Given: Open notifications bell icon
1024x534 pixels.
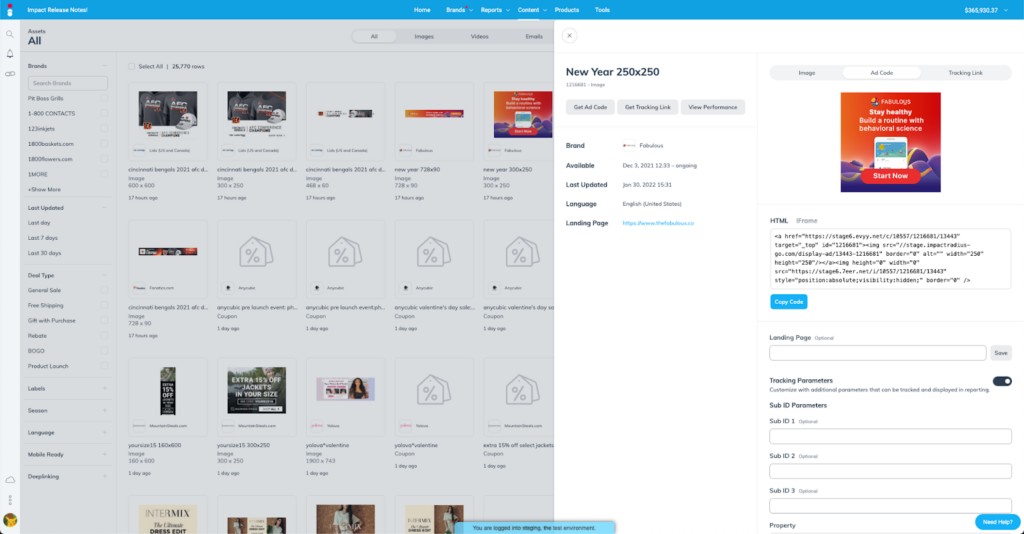Looking at the screenshot, I should (10, 54).
